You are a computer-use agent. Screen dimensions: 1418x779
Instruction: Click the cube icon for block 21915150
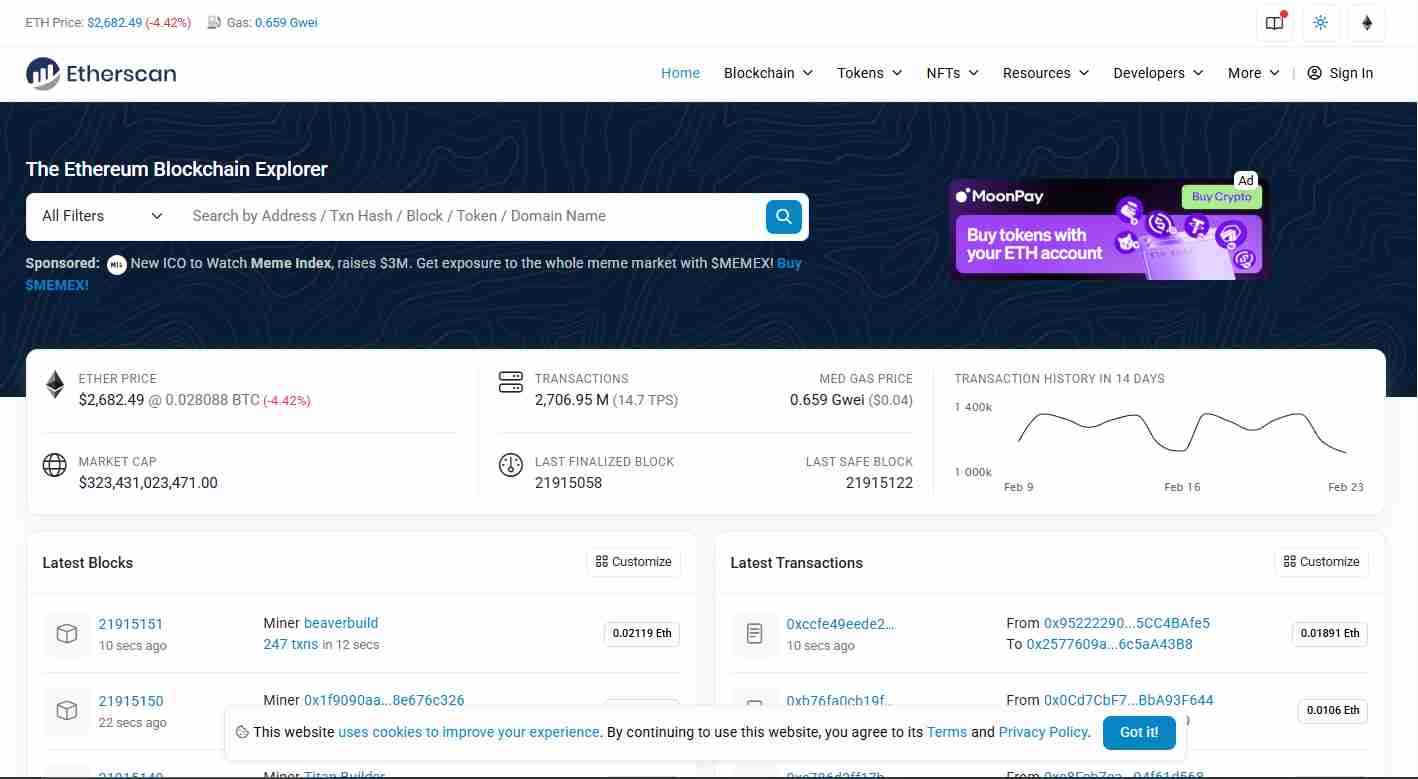67,711
